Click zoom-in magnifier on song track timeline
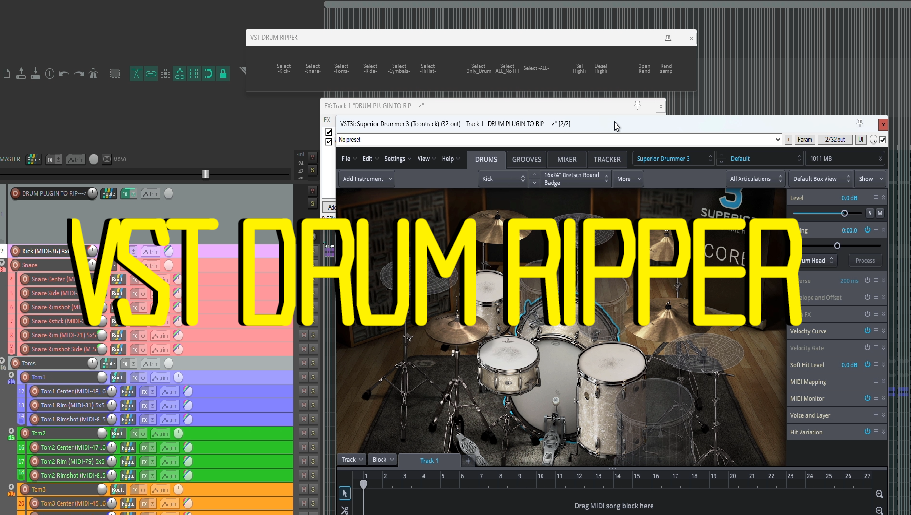 tap(879, 494)
